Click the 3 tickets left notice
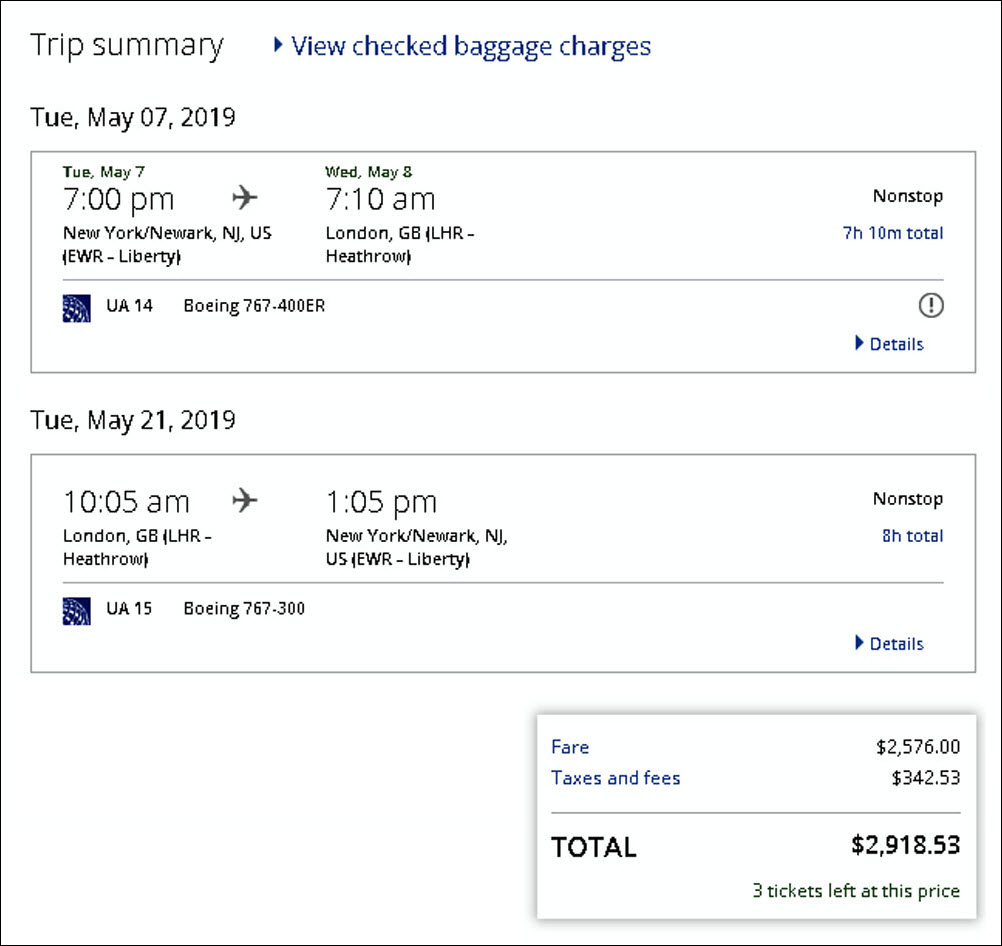The width and height of the screenshot is (1002, 946). (855, 890)
